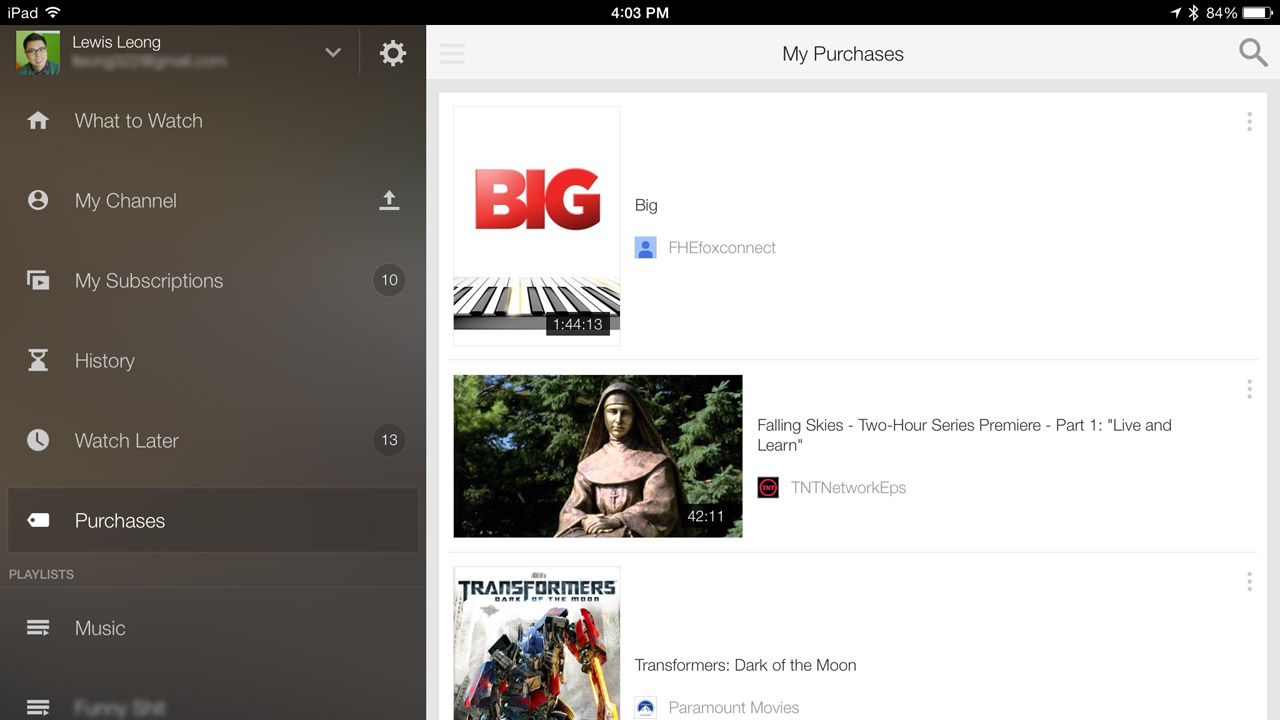Click the home icon beside What to Watch
This screenshot has height=720, width=1280.
[38, 121]
